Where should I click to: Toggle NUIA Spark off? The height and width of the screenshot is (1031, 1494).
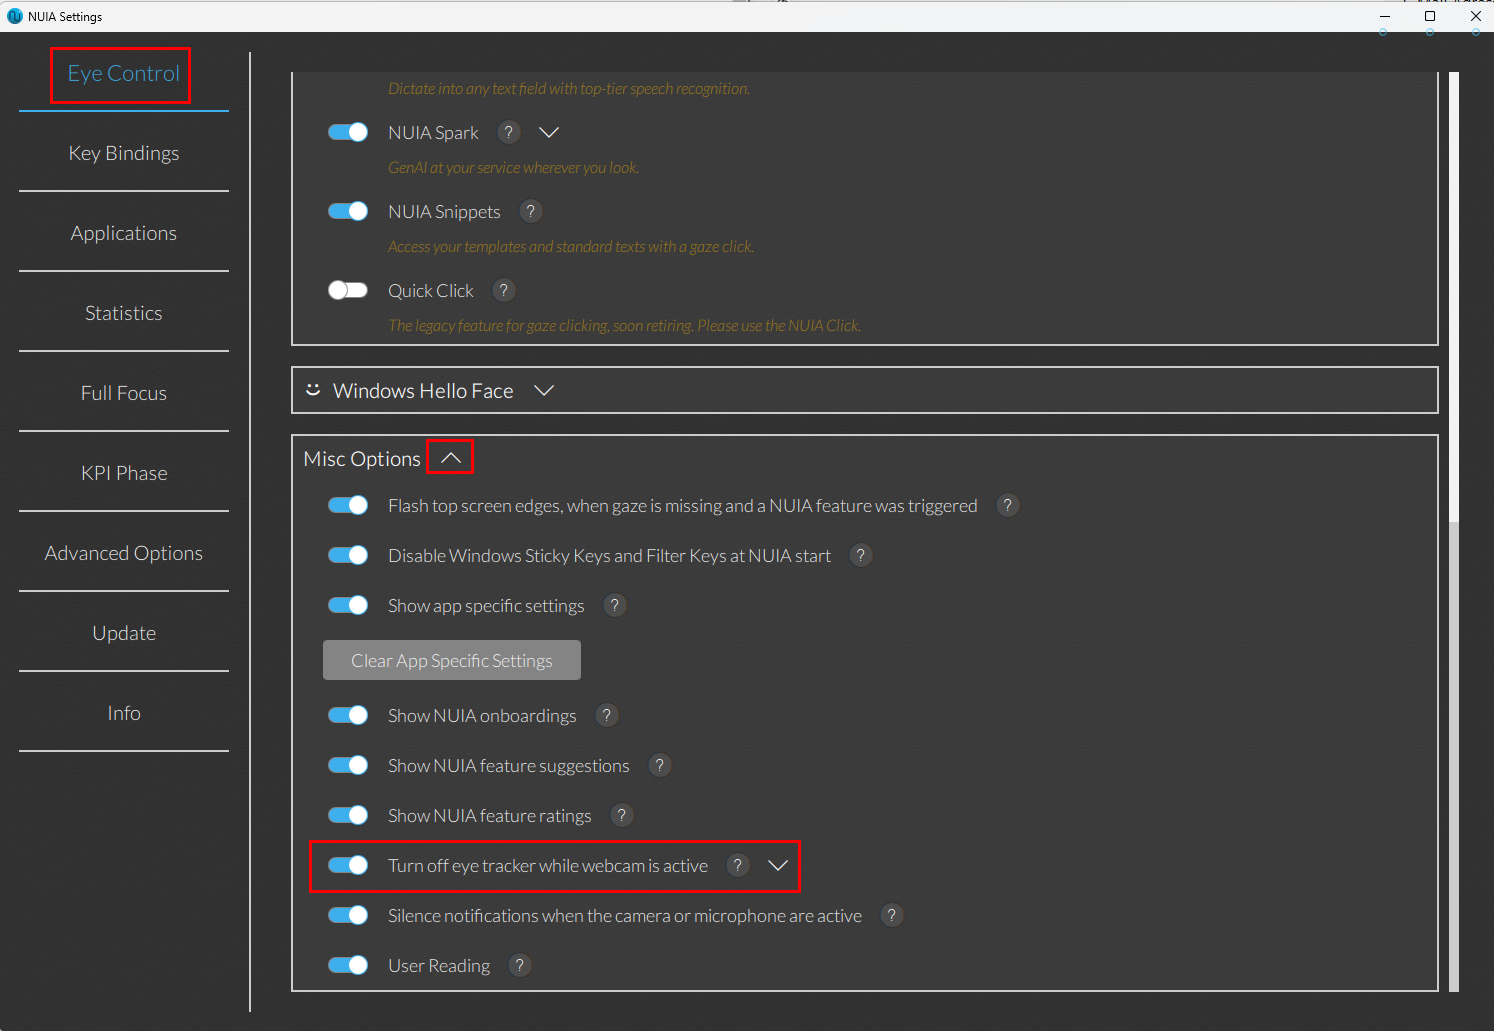point(348,132)
